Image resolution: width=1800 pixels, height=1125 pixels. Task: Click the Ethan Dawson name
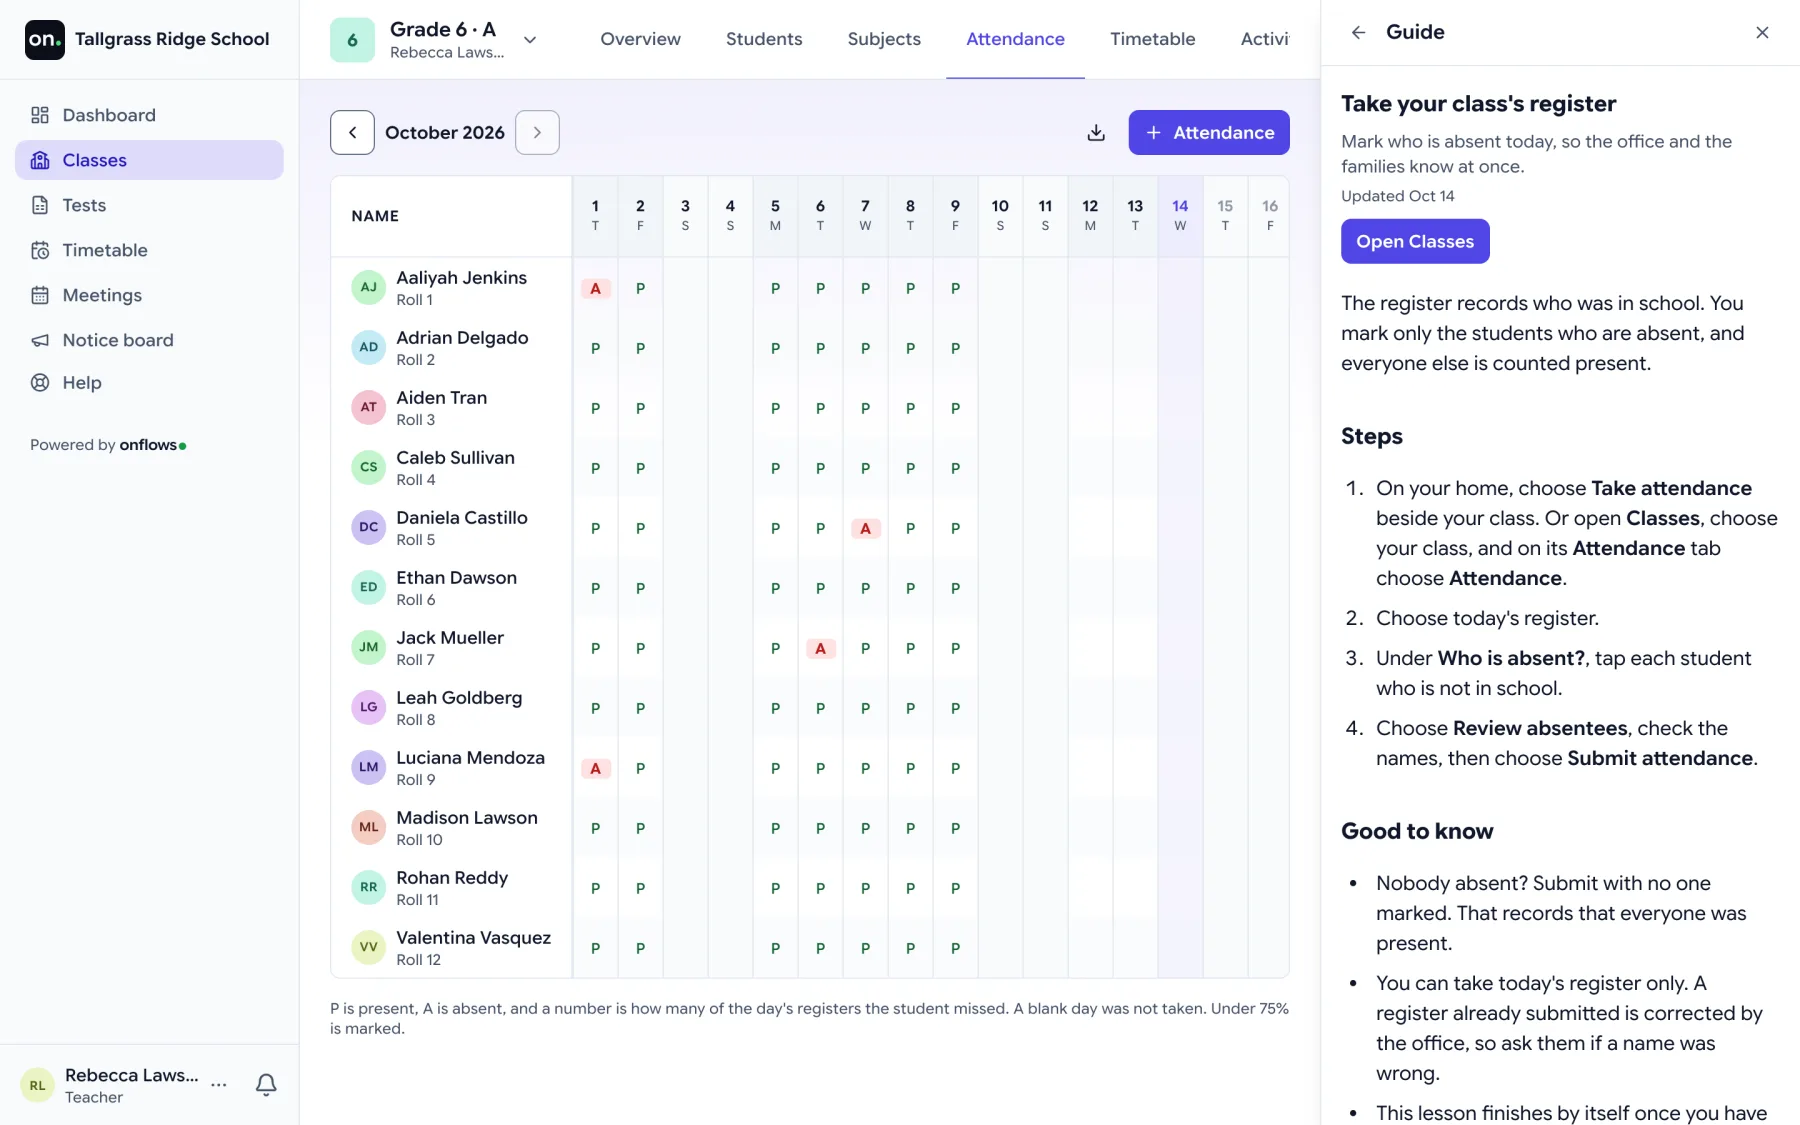pyautogui.click(x=456, y=577)
